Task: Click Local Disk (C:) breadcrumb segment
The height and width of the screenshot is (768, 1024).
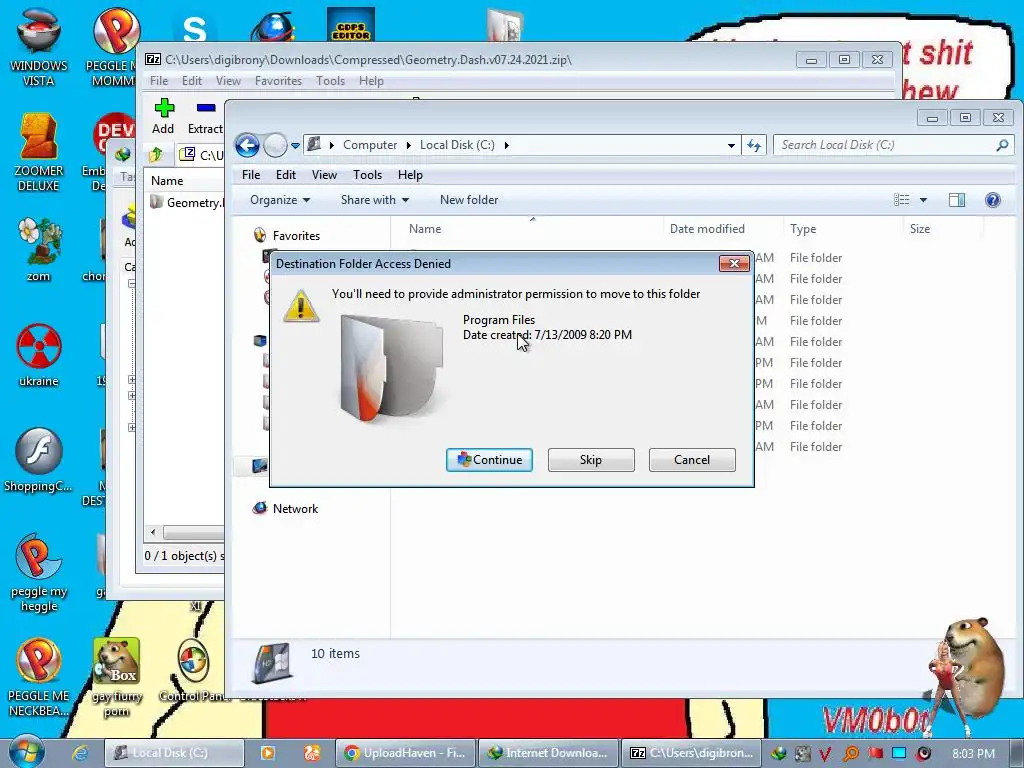Action: [x=457, y=145]
